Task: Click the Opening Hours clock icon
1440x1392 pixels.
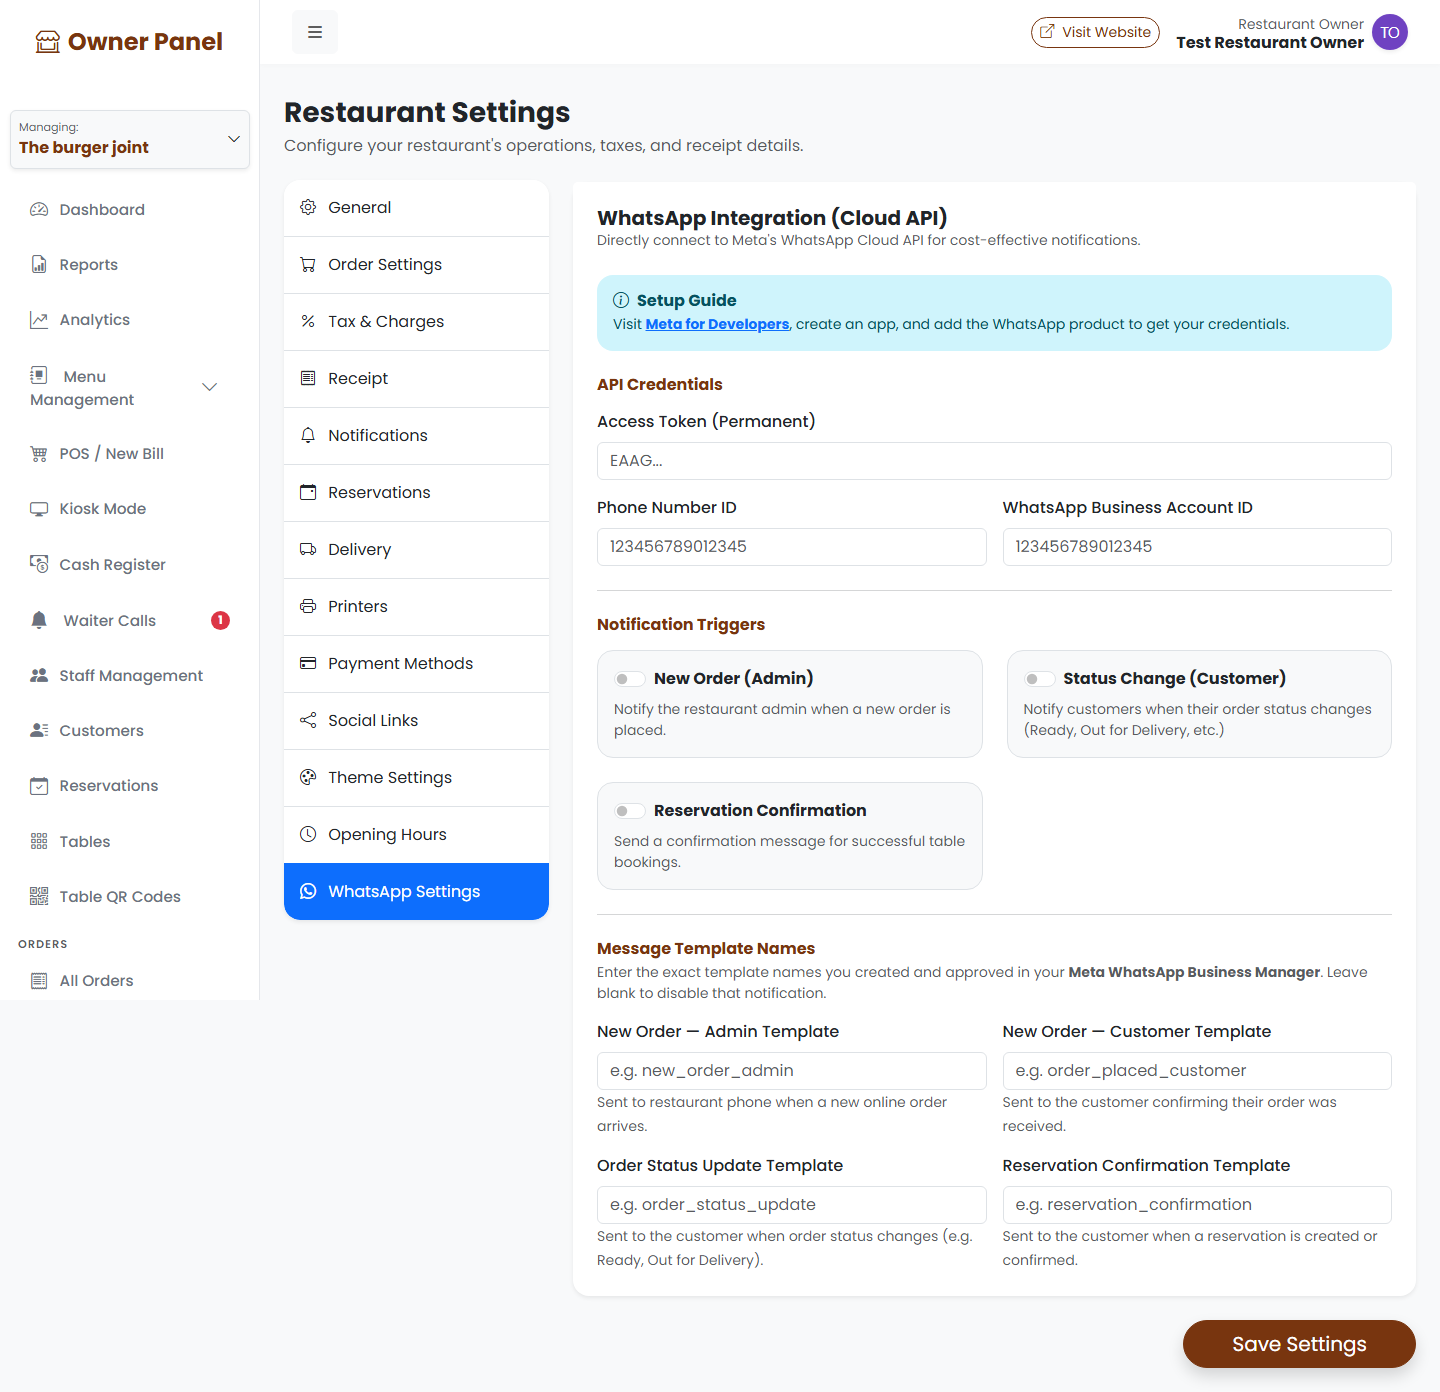Action: [x=308, y=834]
